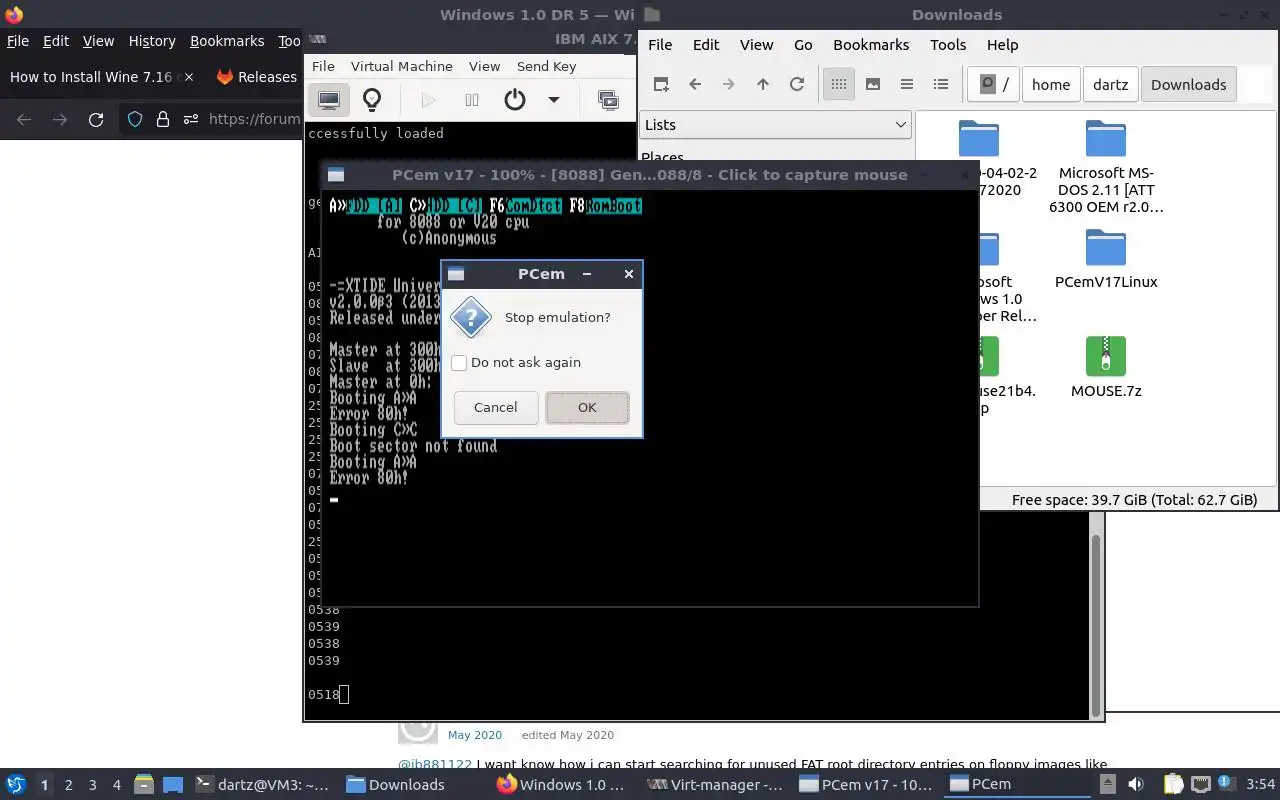The height and width of the screenshot is (800, 1280).
Task: Click Firefox back arrow
Action: (24, 119)
